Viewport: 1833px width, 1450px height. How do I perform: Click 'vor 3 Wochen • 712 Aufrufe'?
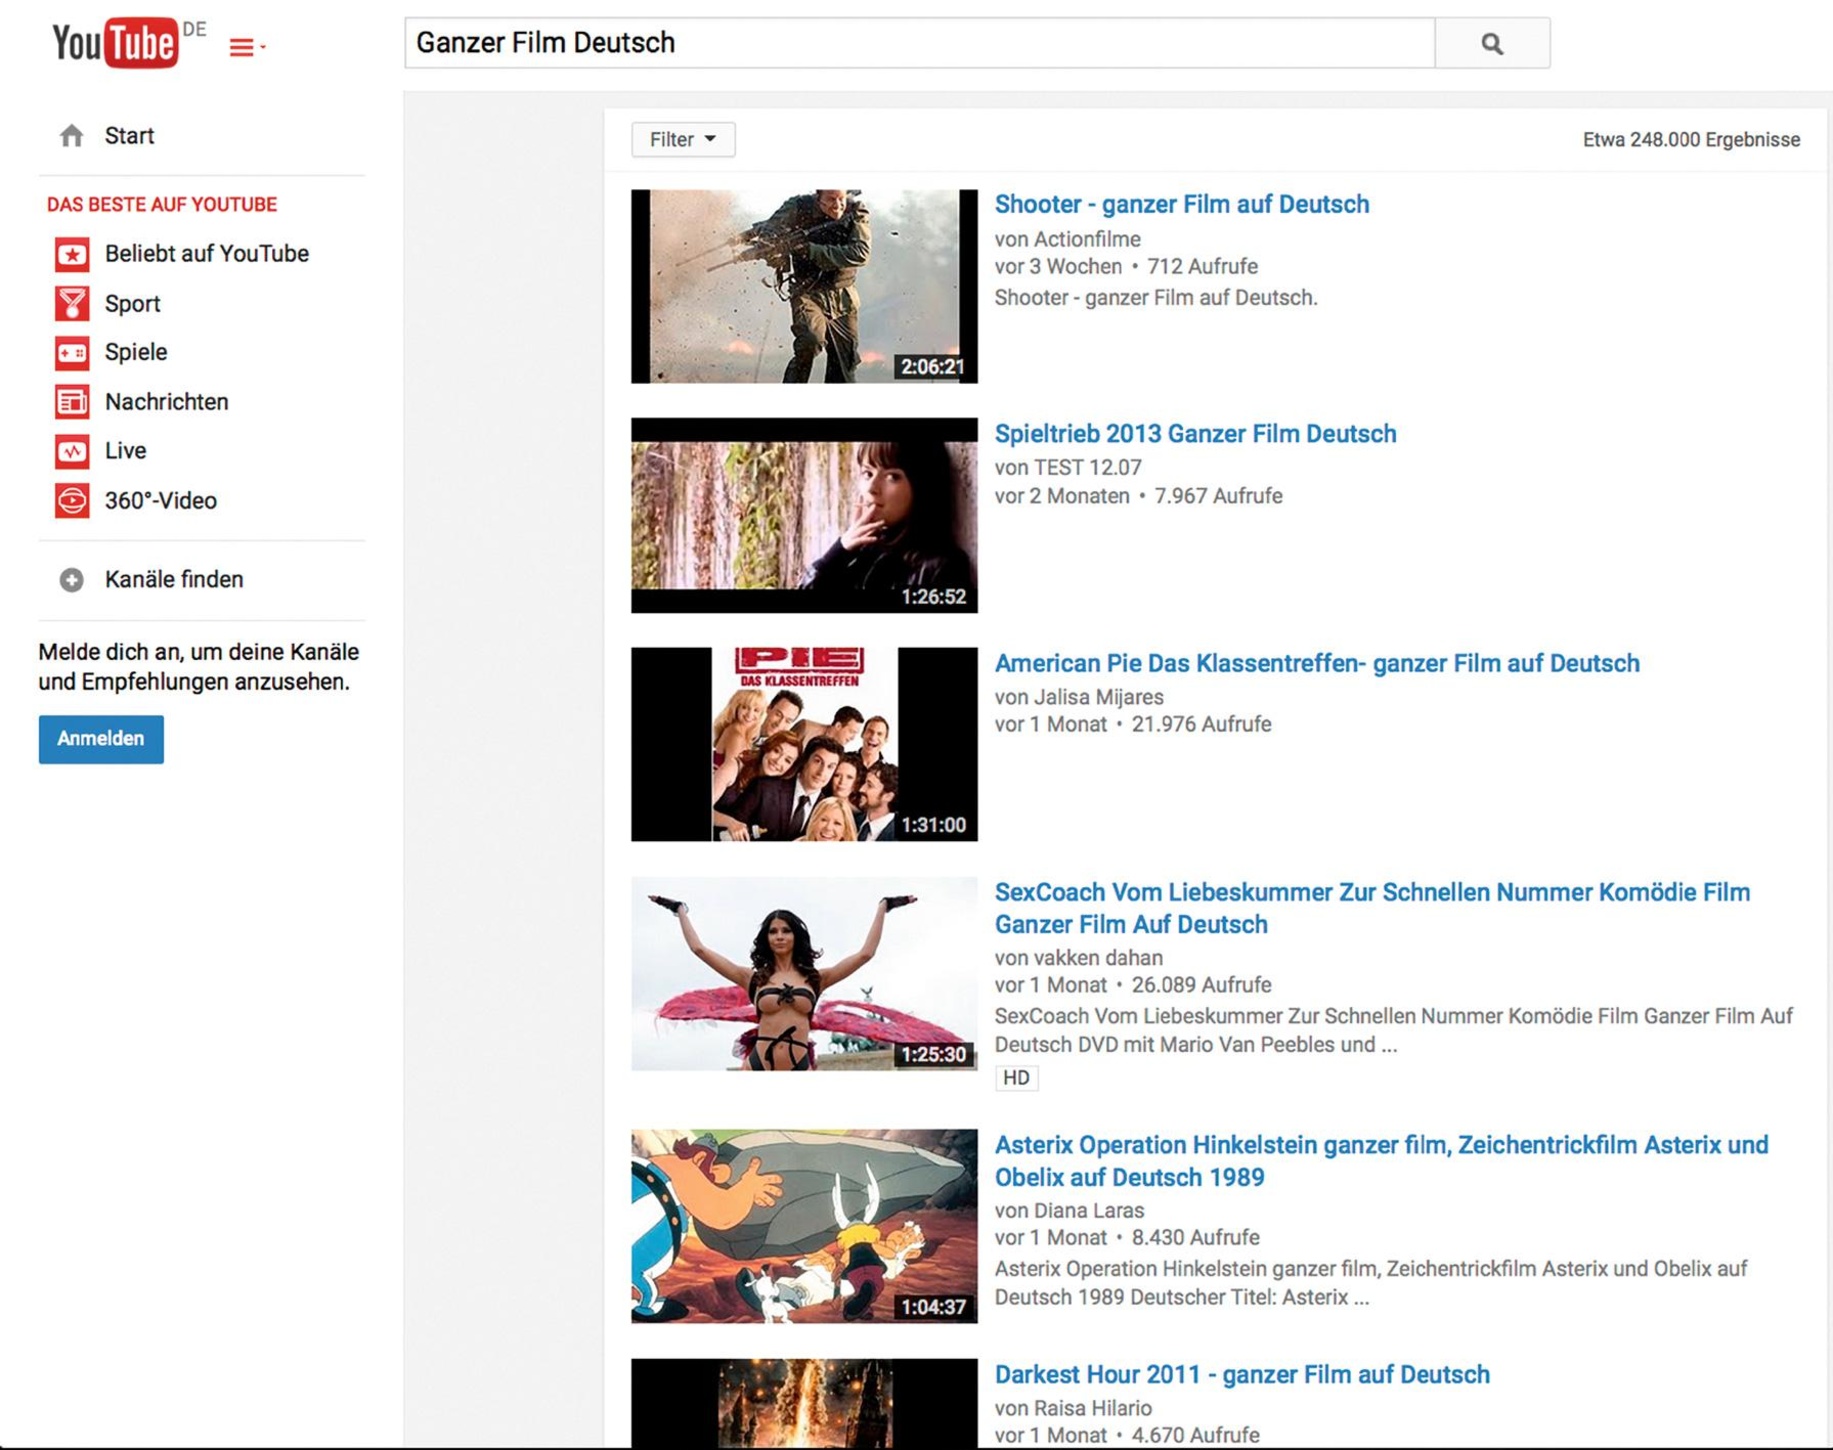[1126, 267]
